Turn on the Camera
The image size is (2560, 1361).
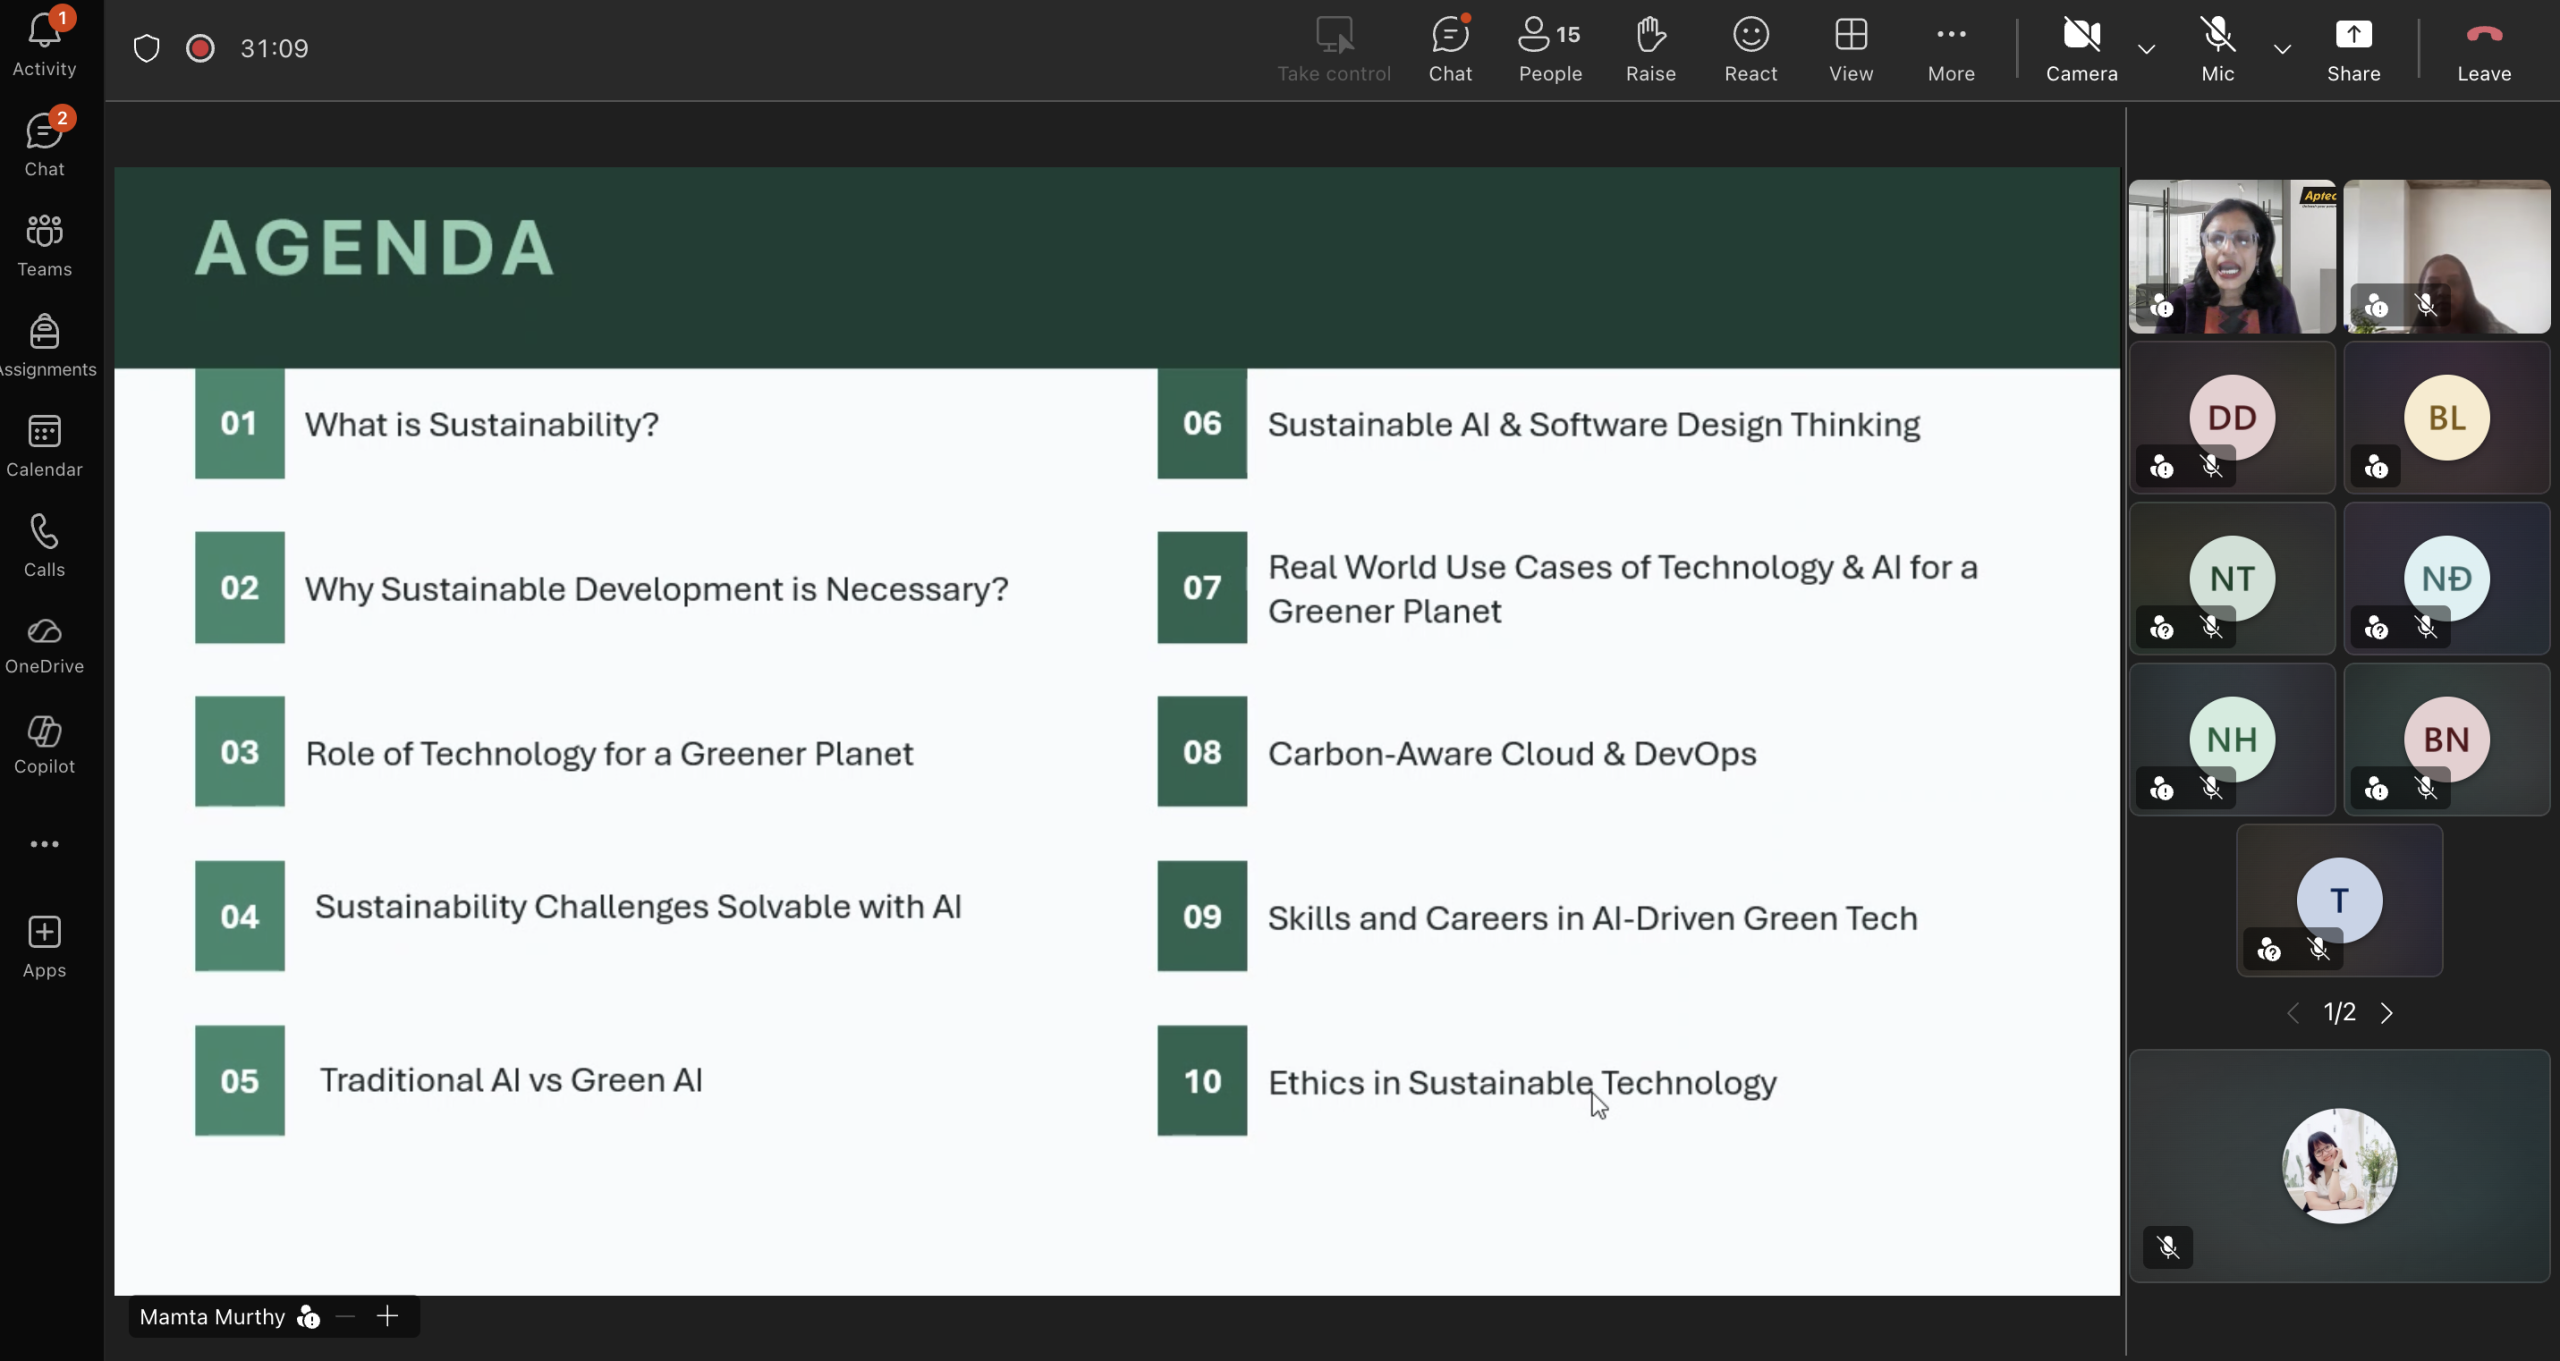(x=2081, y=48)
